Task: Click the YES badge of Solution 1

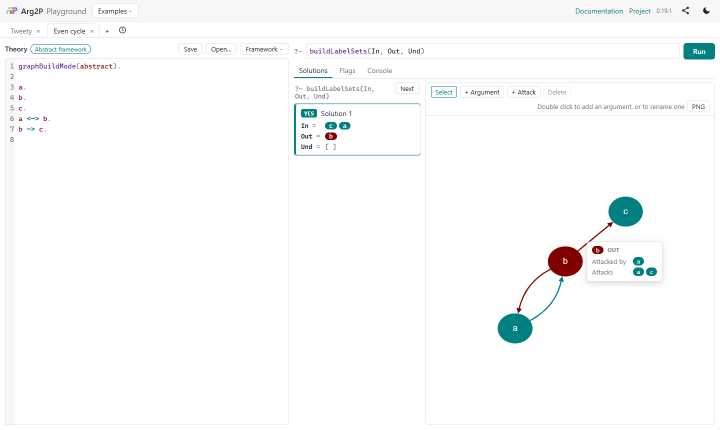Action: (309, 113)
